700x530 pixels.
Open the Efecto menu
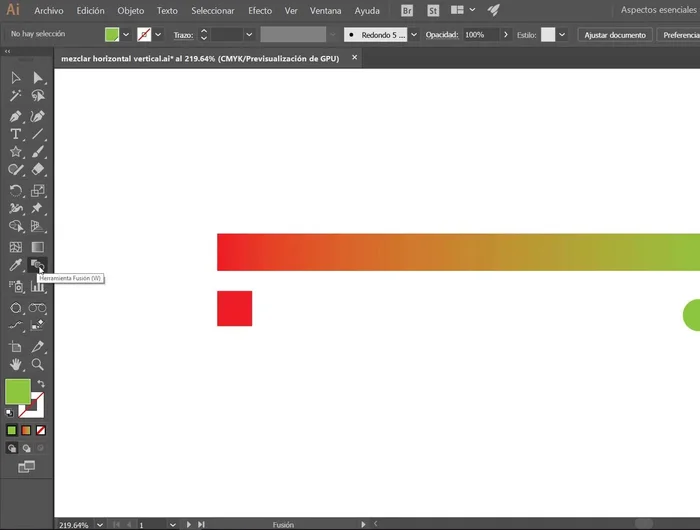pyautogui.click(x=259, y=10)
